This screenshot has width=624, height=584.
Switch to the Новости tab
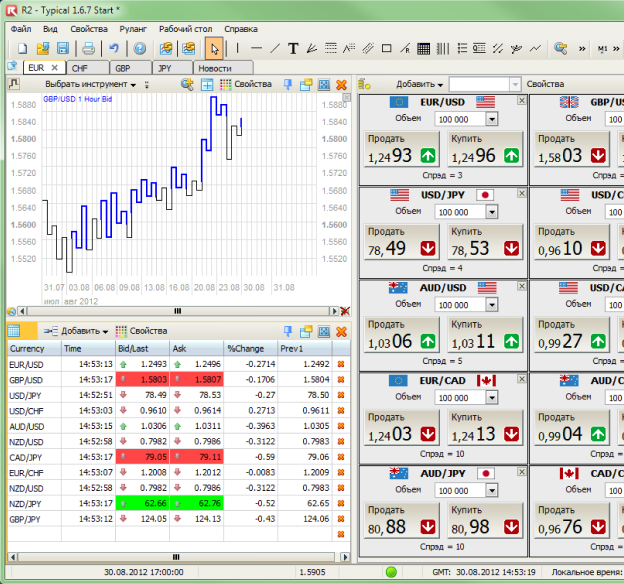click(x=223, y=68)
